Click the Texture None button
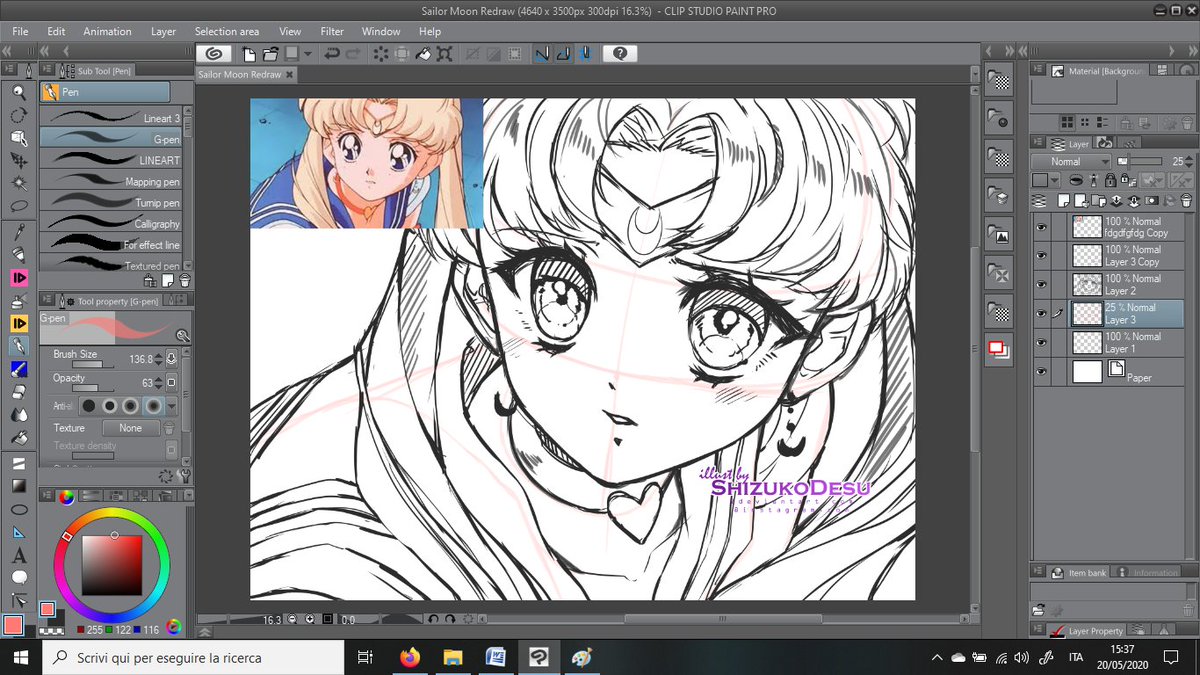Viewport: 1200px width, 675px height. (130, 428)
